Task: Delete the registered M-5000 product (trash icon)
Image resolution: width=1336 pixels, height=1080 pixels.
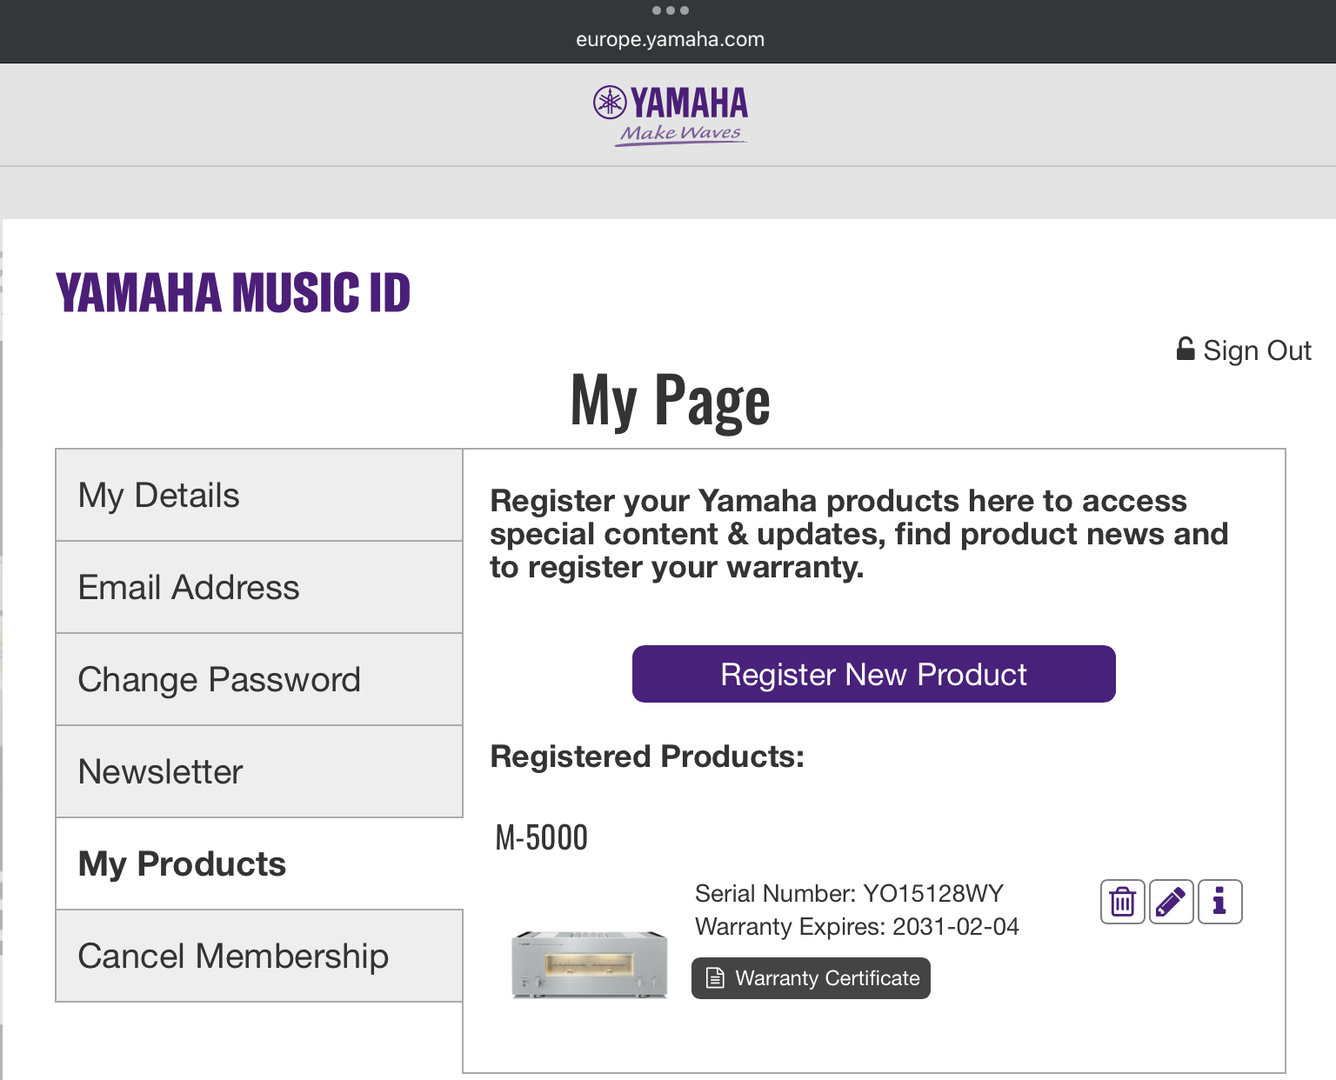Action: click(1122, 902)
